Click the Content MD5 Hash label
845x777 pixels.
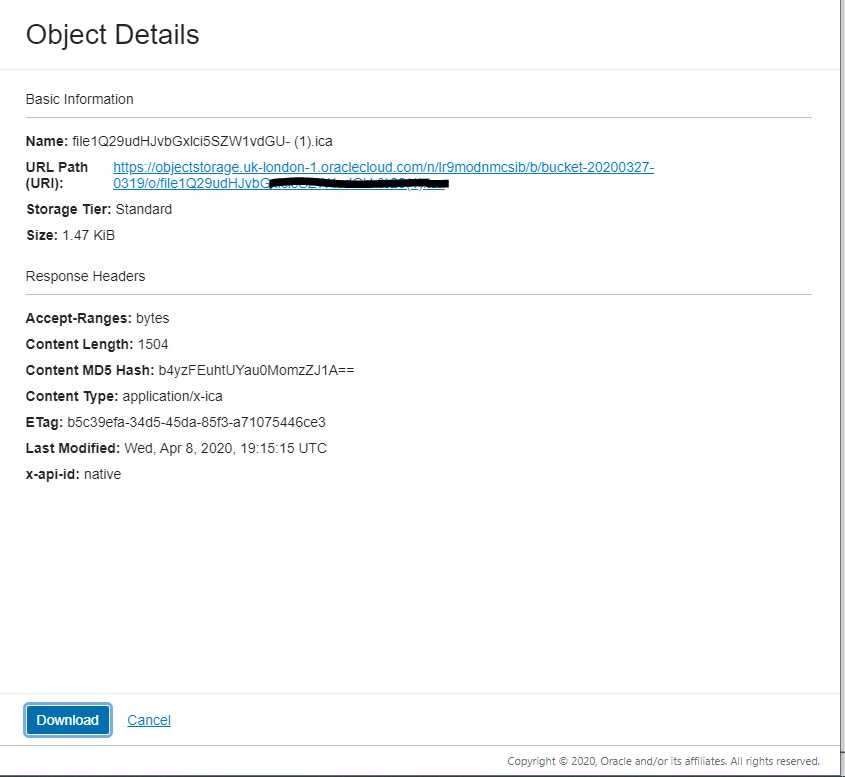pyautogui.click(x=88, y=370)
